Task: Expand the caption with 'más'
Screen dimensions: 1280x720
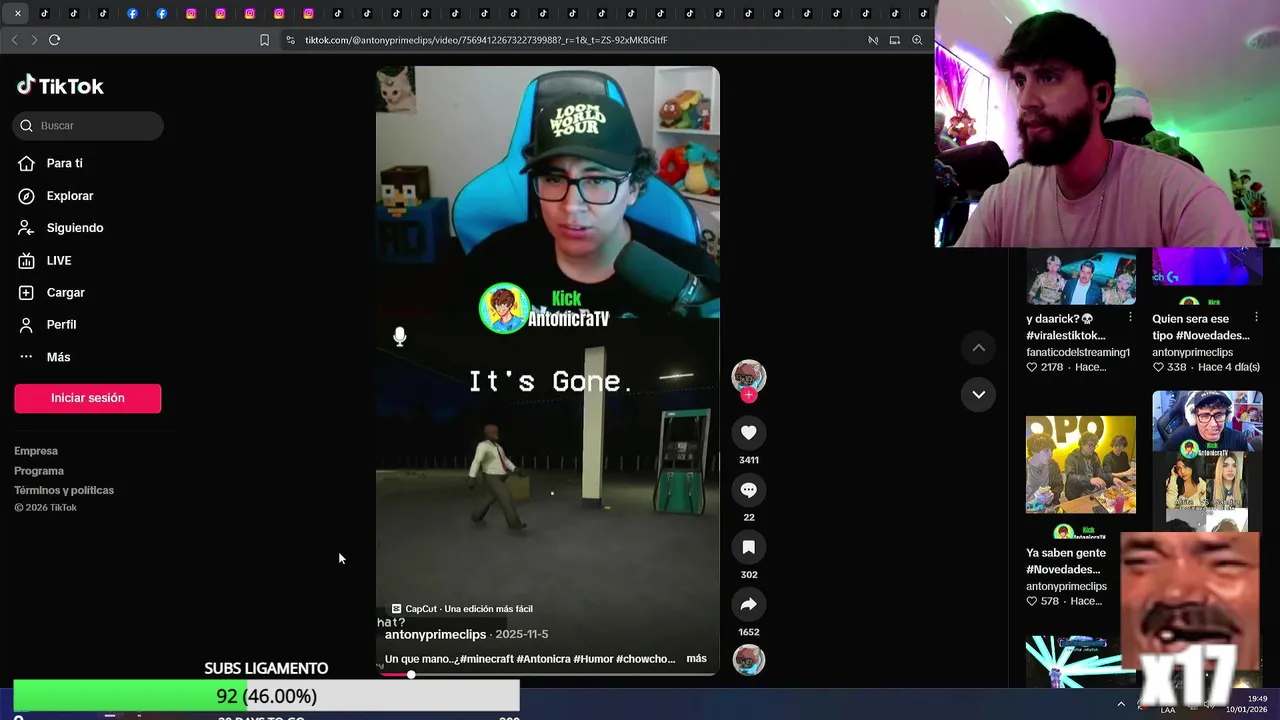Action: (x=697, y=659)
